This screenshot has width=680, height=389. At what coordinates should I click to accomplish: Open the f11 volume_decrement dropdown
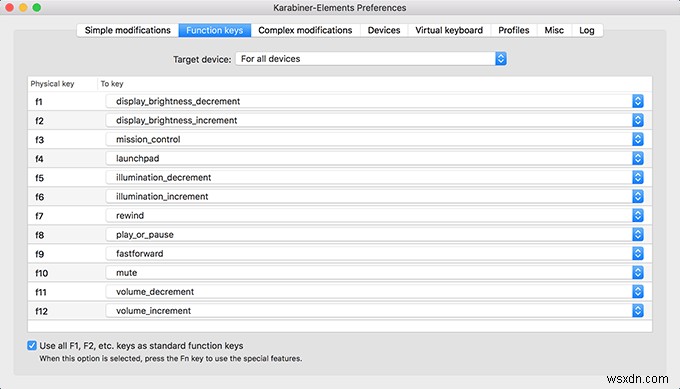[x=375, y=292]
